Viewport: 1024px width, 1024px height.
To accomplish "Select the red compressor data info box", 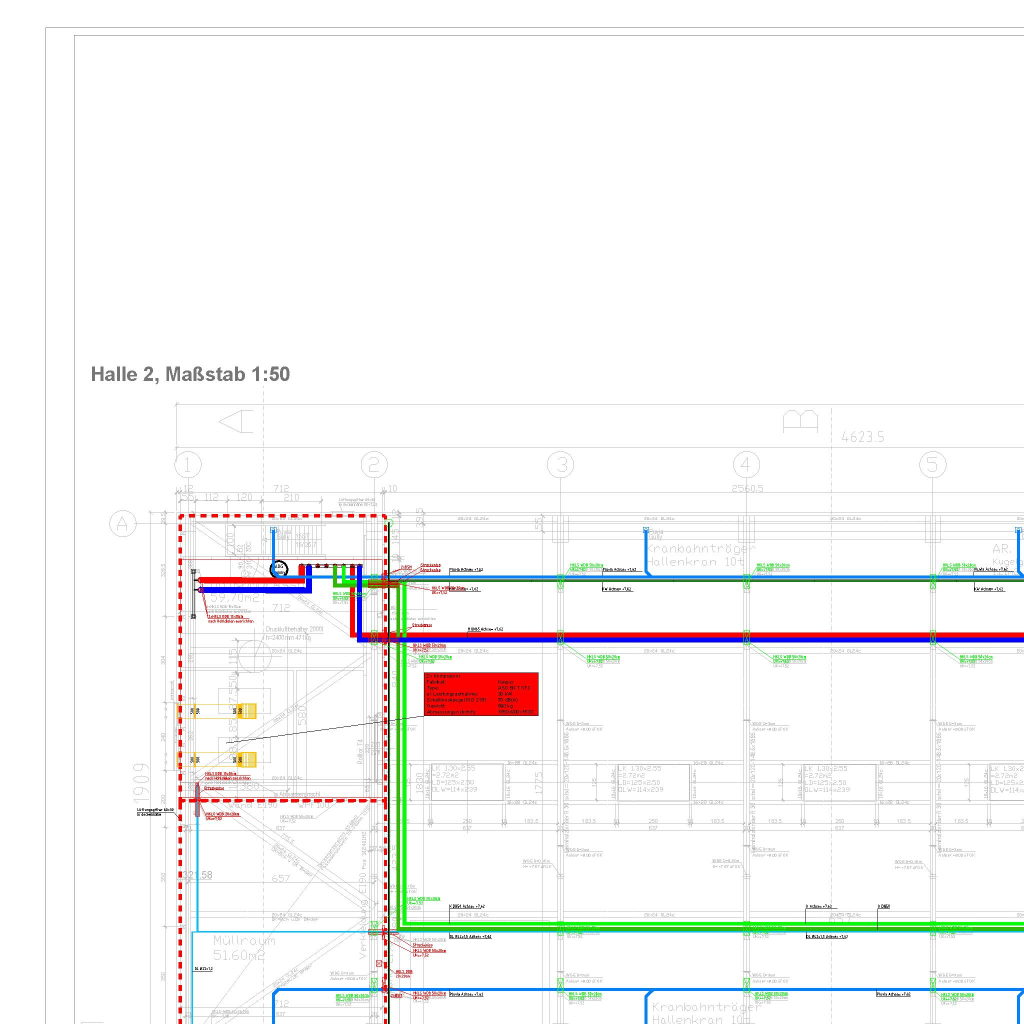I will [481, 694].
